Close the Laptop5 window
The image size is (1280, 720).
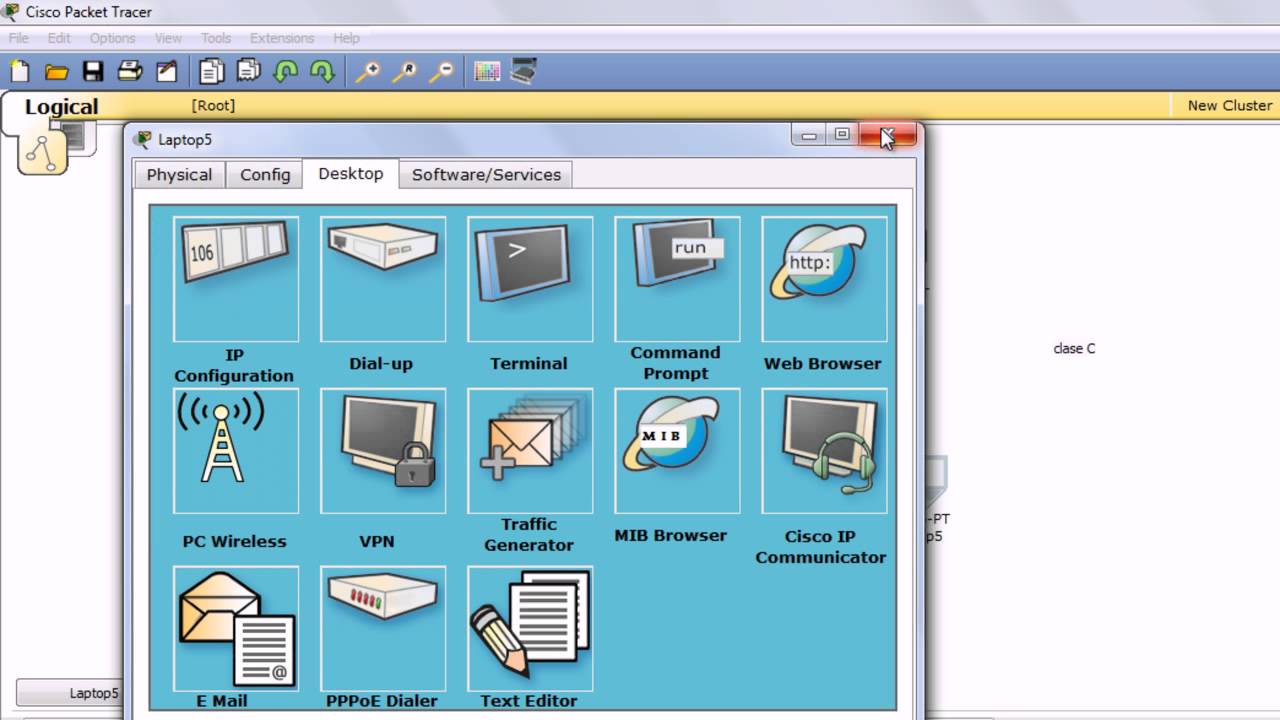coord(887,135)
